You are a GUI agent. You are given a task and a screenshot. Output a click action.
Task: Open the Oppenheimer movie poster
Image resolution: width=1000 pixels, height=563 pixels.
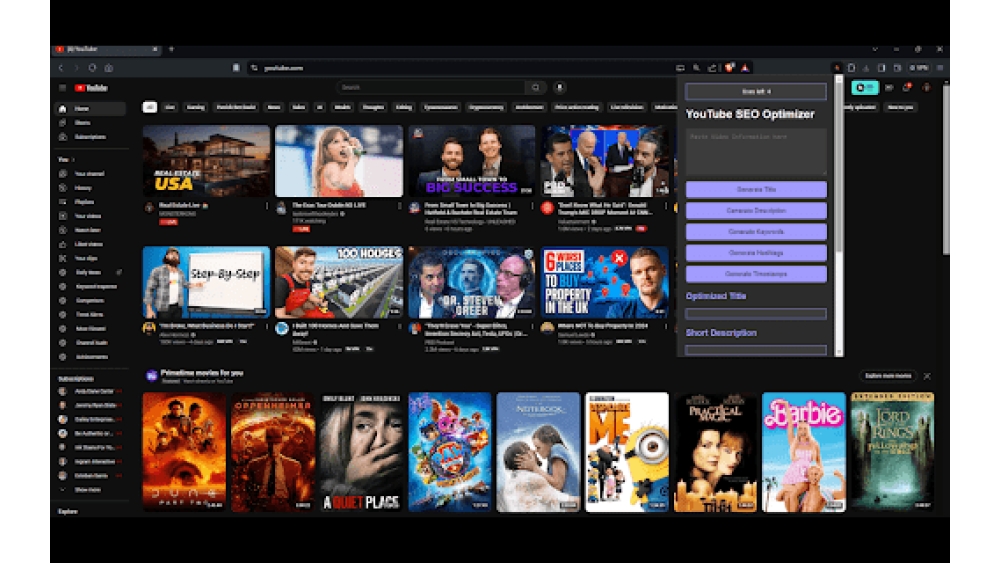point(272,452)
